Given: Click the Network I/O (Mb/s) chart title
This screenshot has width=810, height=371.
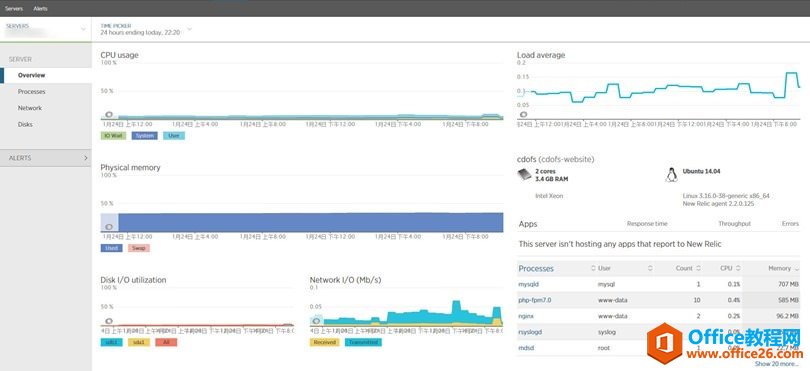Looking at the screenshot, I should click(345, 280).
